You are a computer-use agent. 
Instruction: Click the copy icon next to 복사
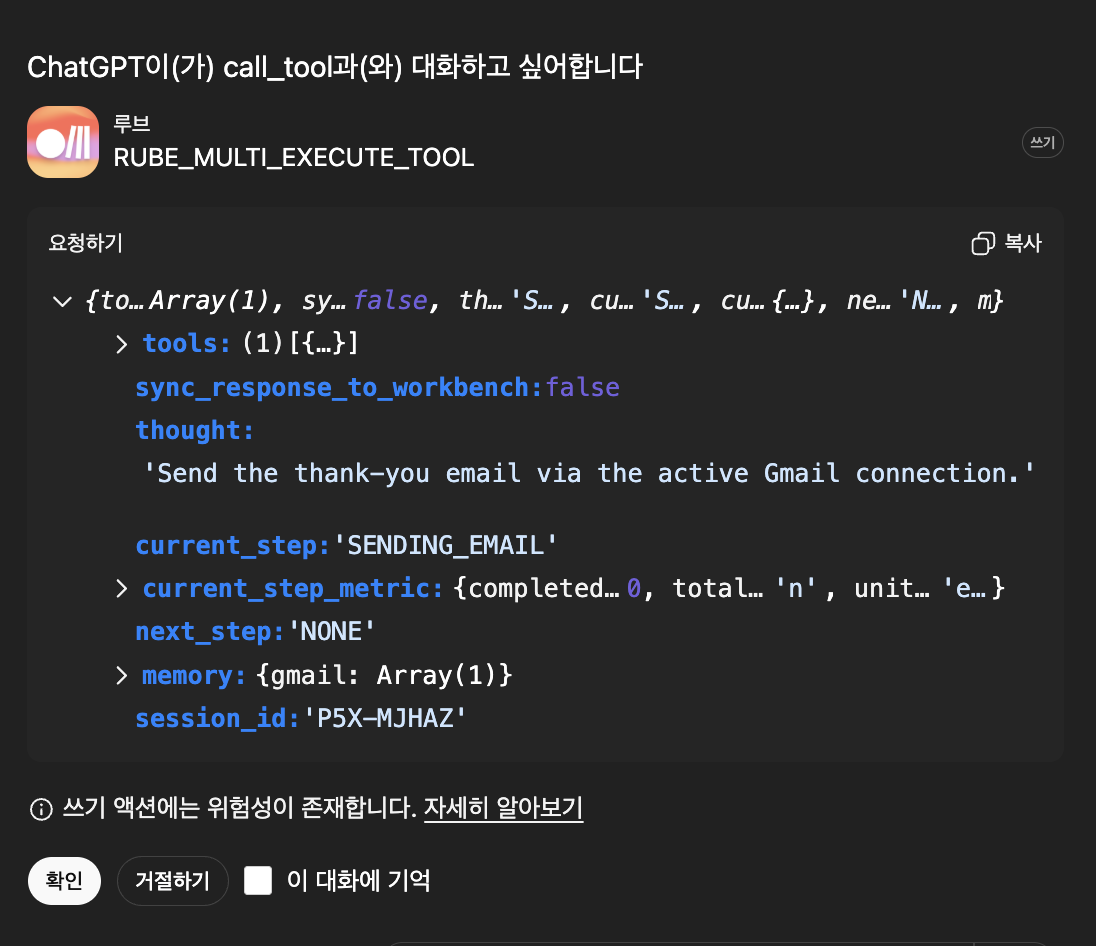tap(983, 243)
